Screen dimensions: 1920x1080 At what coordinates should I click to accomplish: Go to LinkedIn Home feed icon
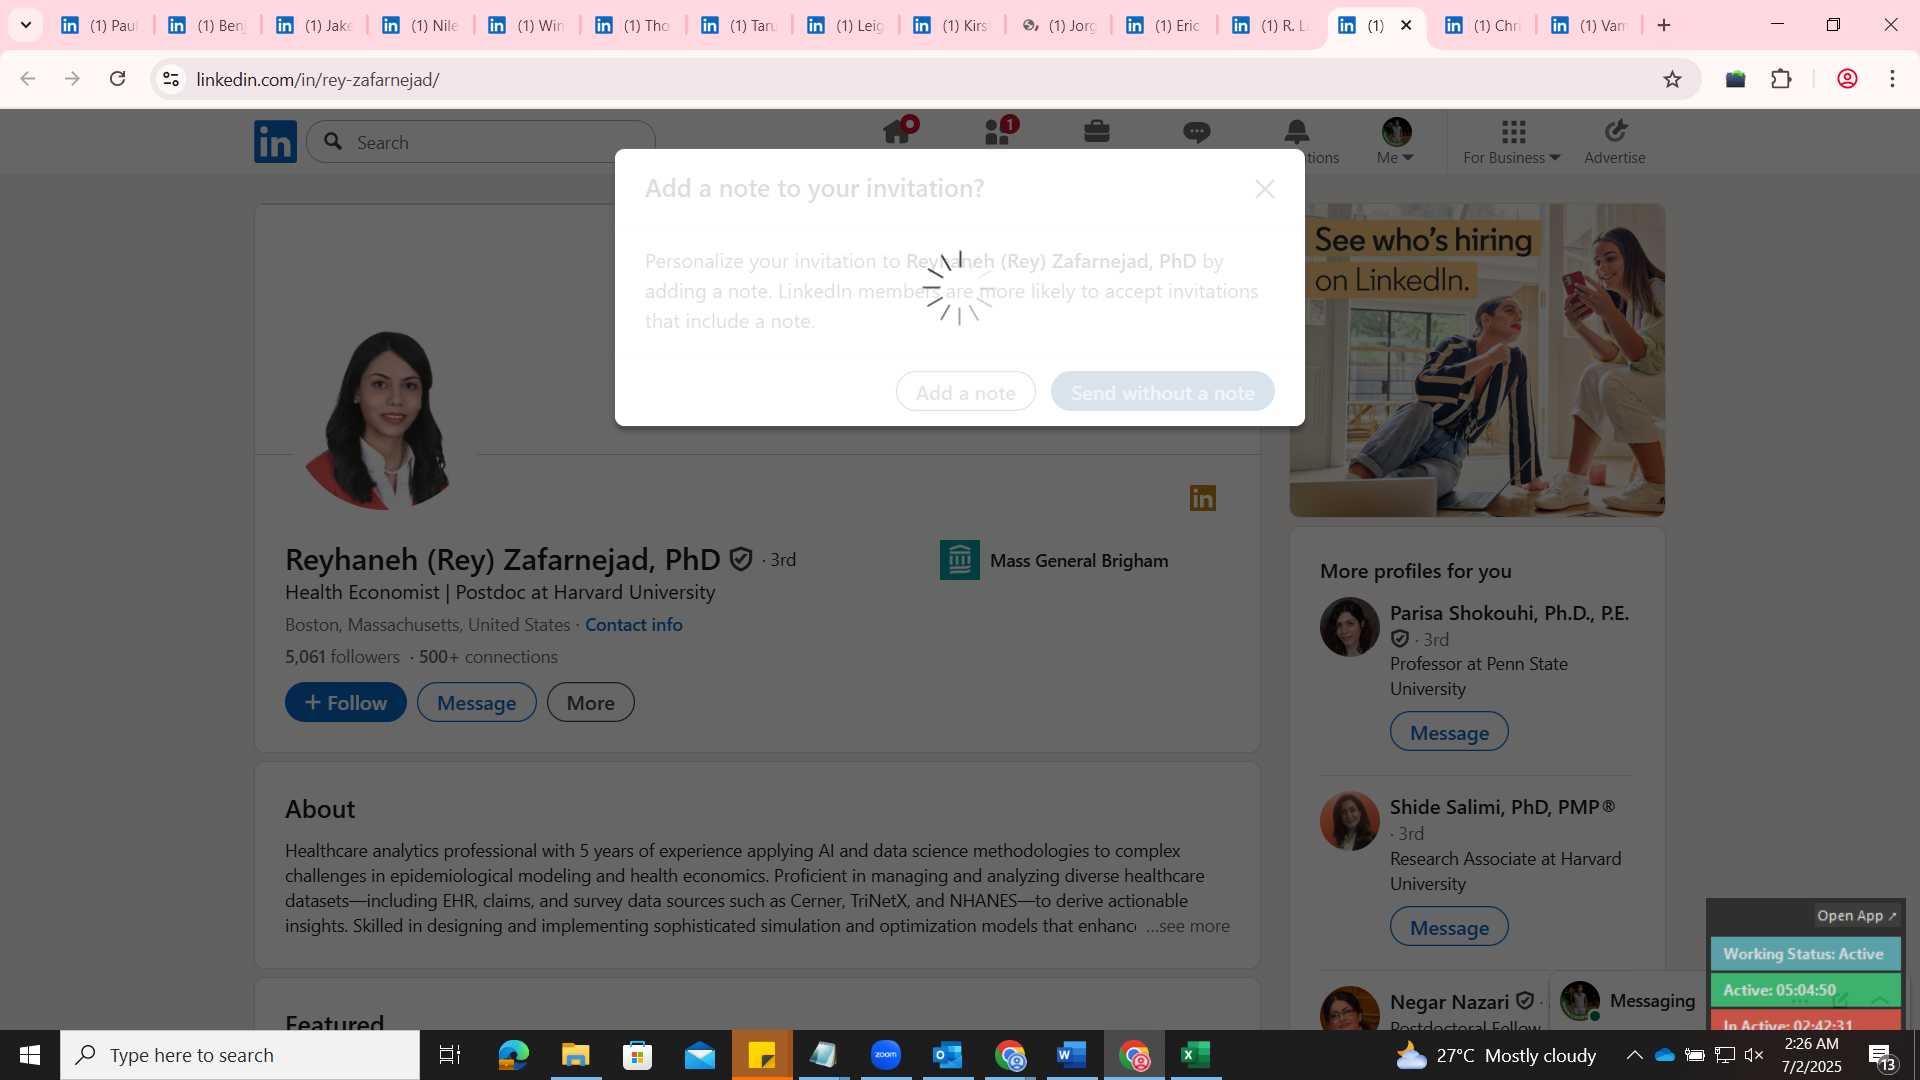click(x=897, y=132)
